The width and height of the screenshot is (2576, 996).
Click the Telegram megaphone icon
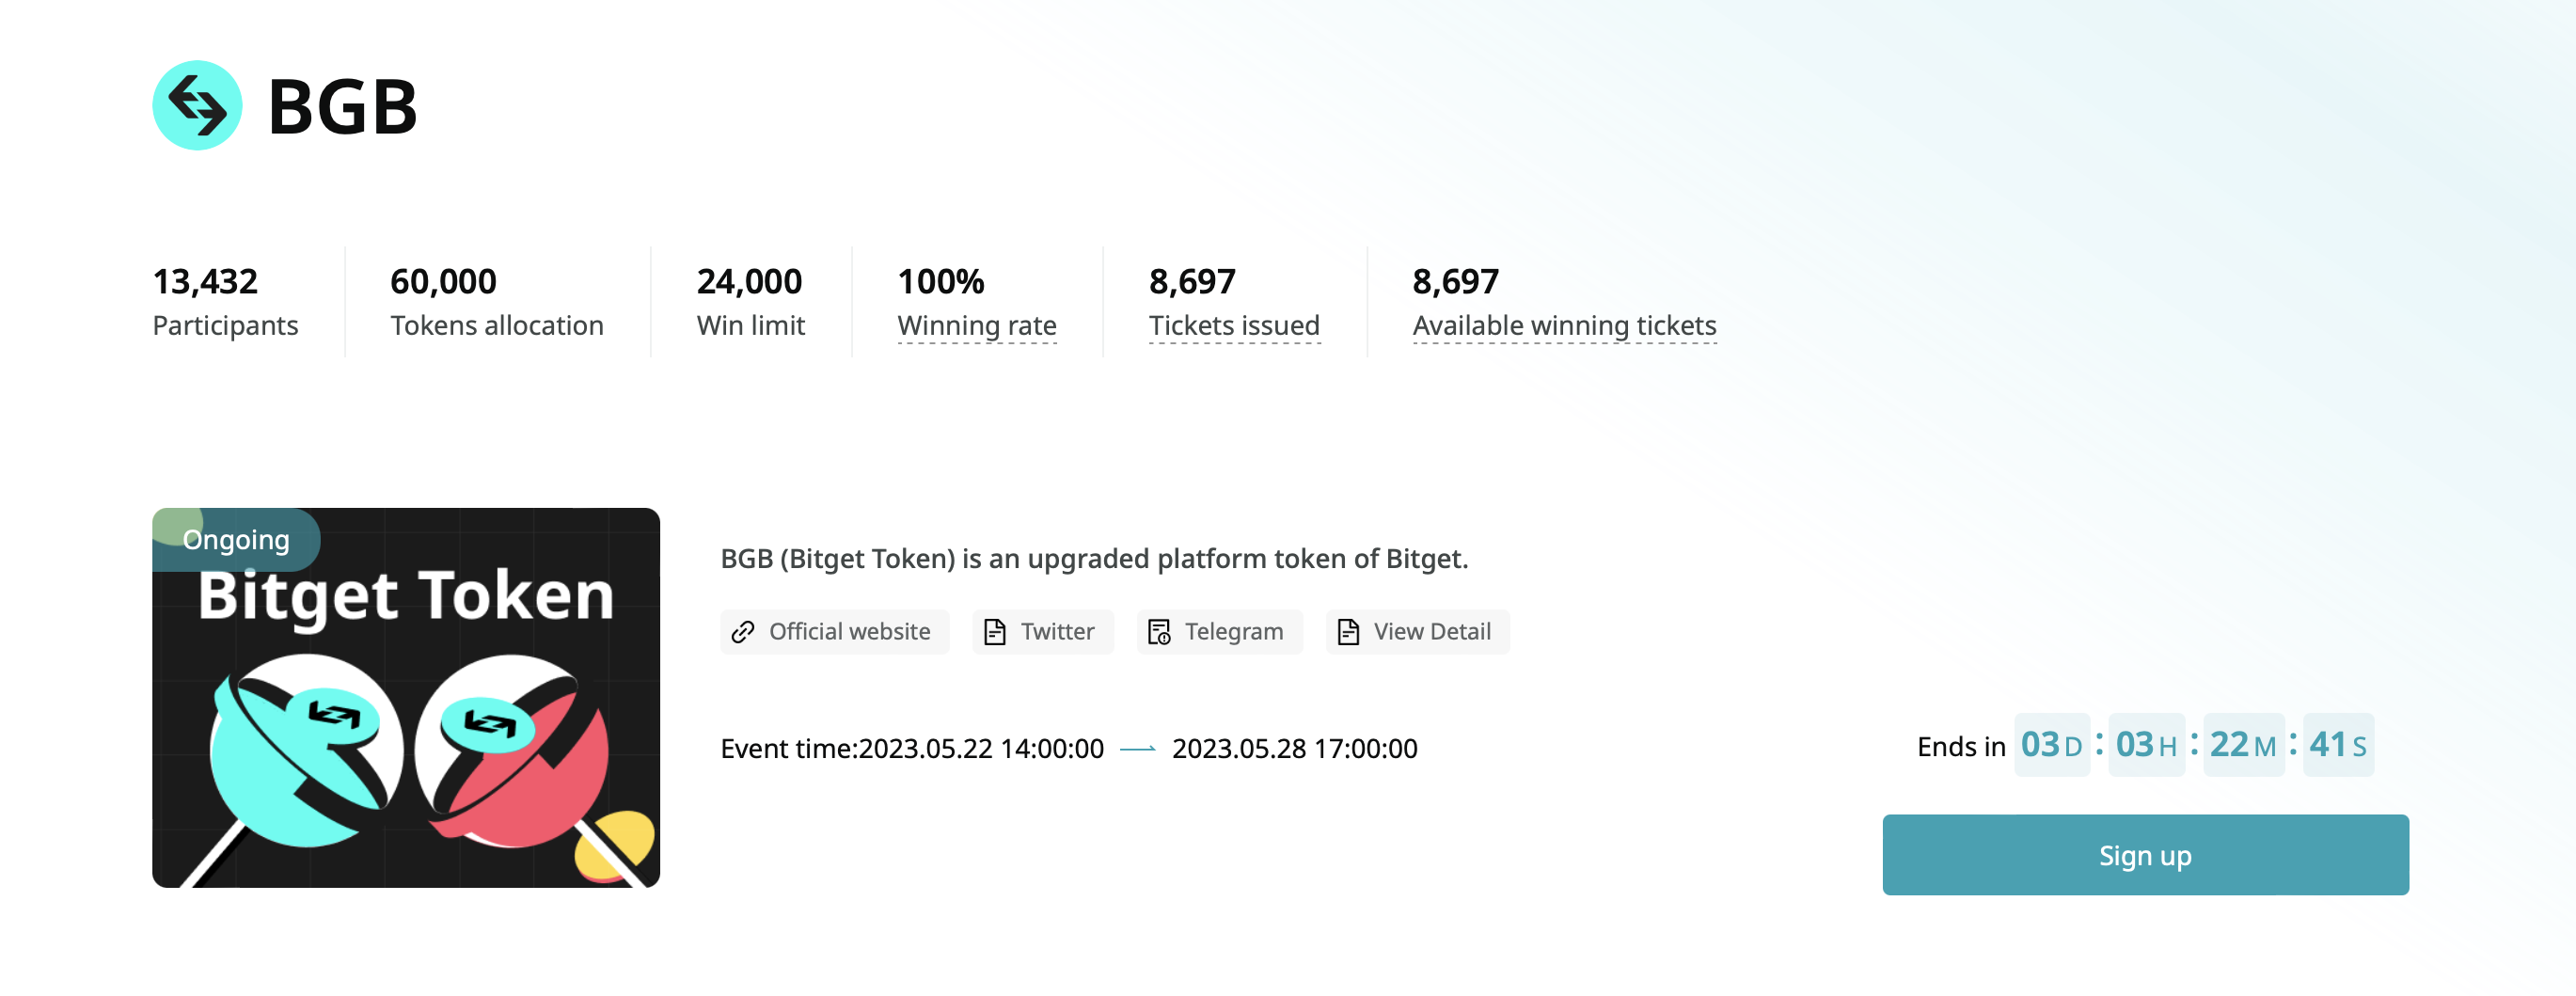click(1161, 631)
